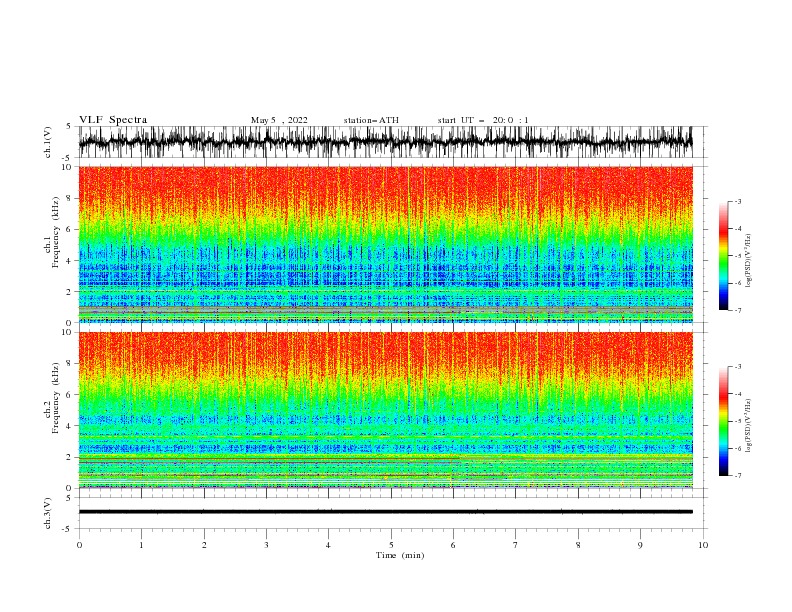Viewport: 792px width, 612px height.
Task: Click time axis tick label "6"
Action: [x=453, y=545]
